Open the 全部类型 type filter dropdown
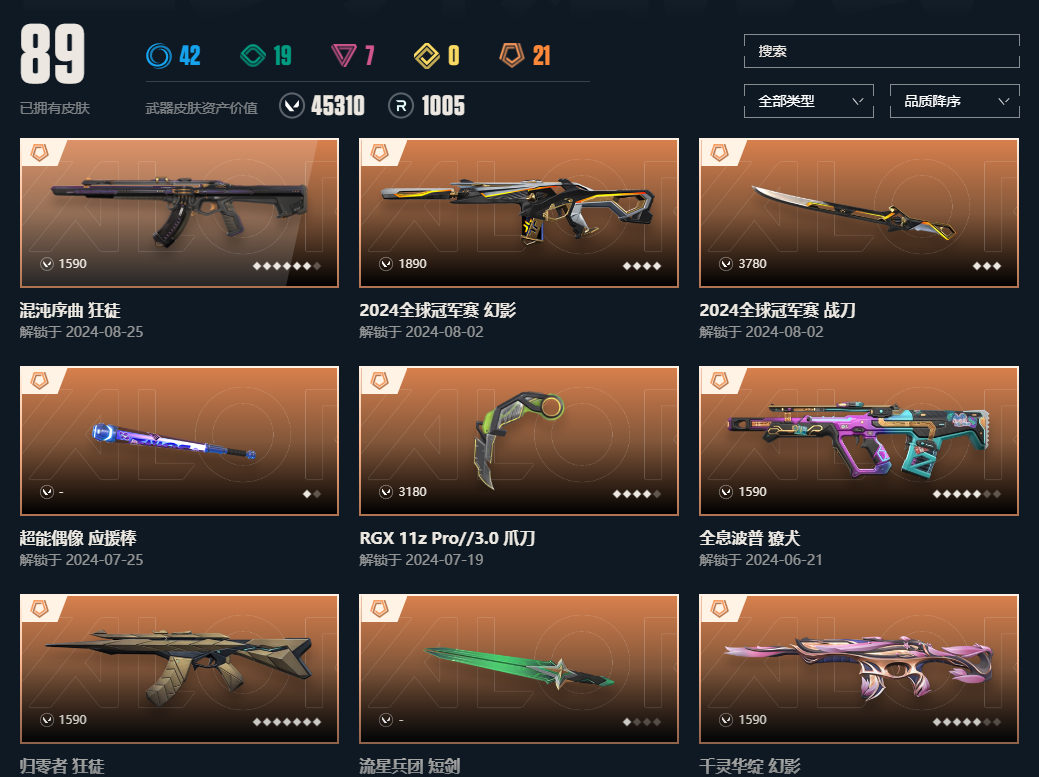The image size is (1039, 777). pyautogui.click(x=808, y=101)
